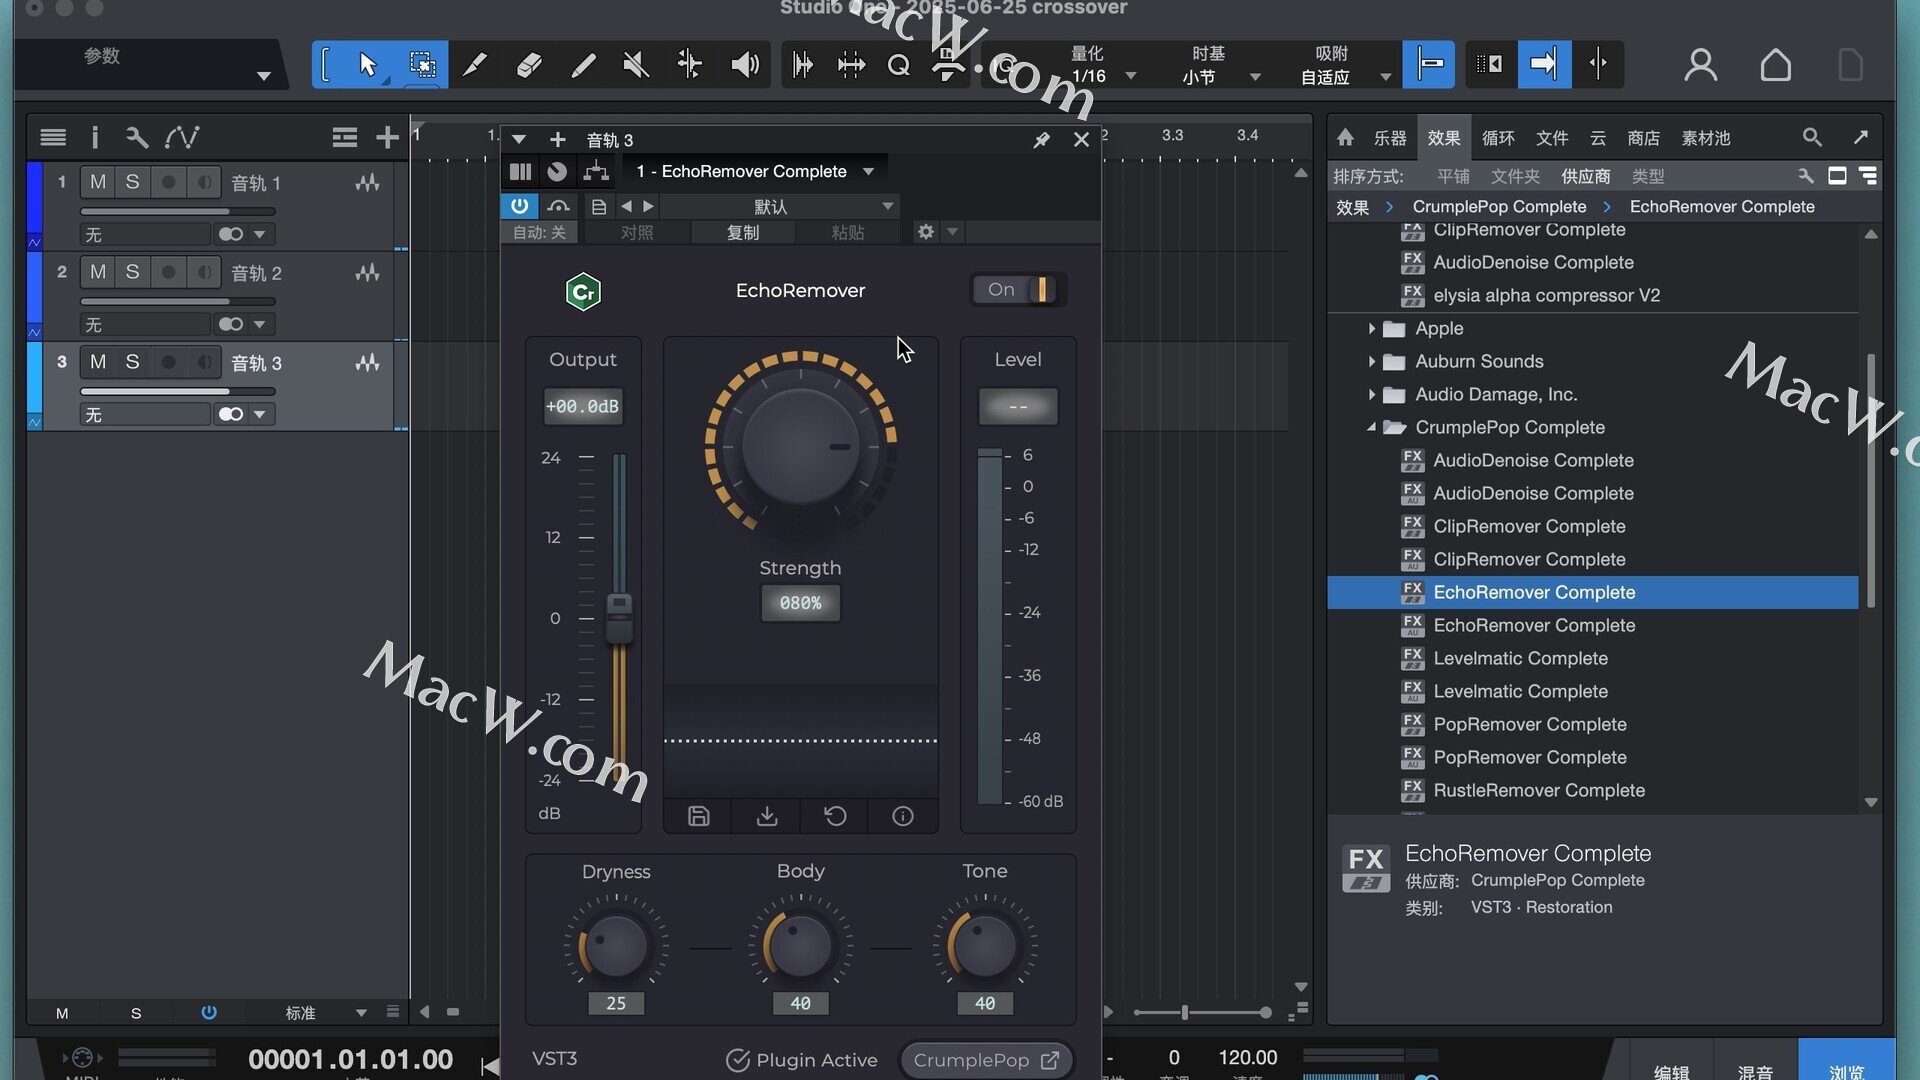Open plugin preset 默认 dropdown
Image resolution: width=1920 pixels, height=1080 pixels.
pyautogui.click(x=779, y=206)
